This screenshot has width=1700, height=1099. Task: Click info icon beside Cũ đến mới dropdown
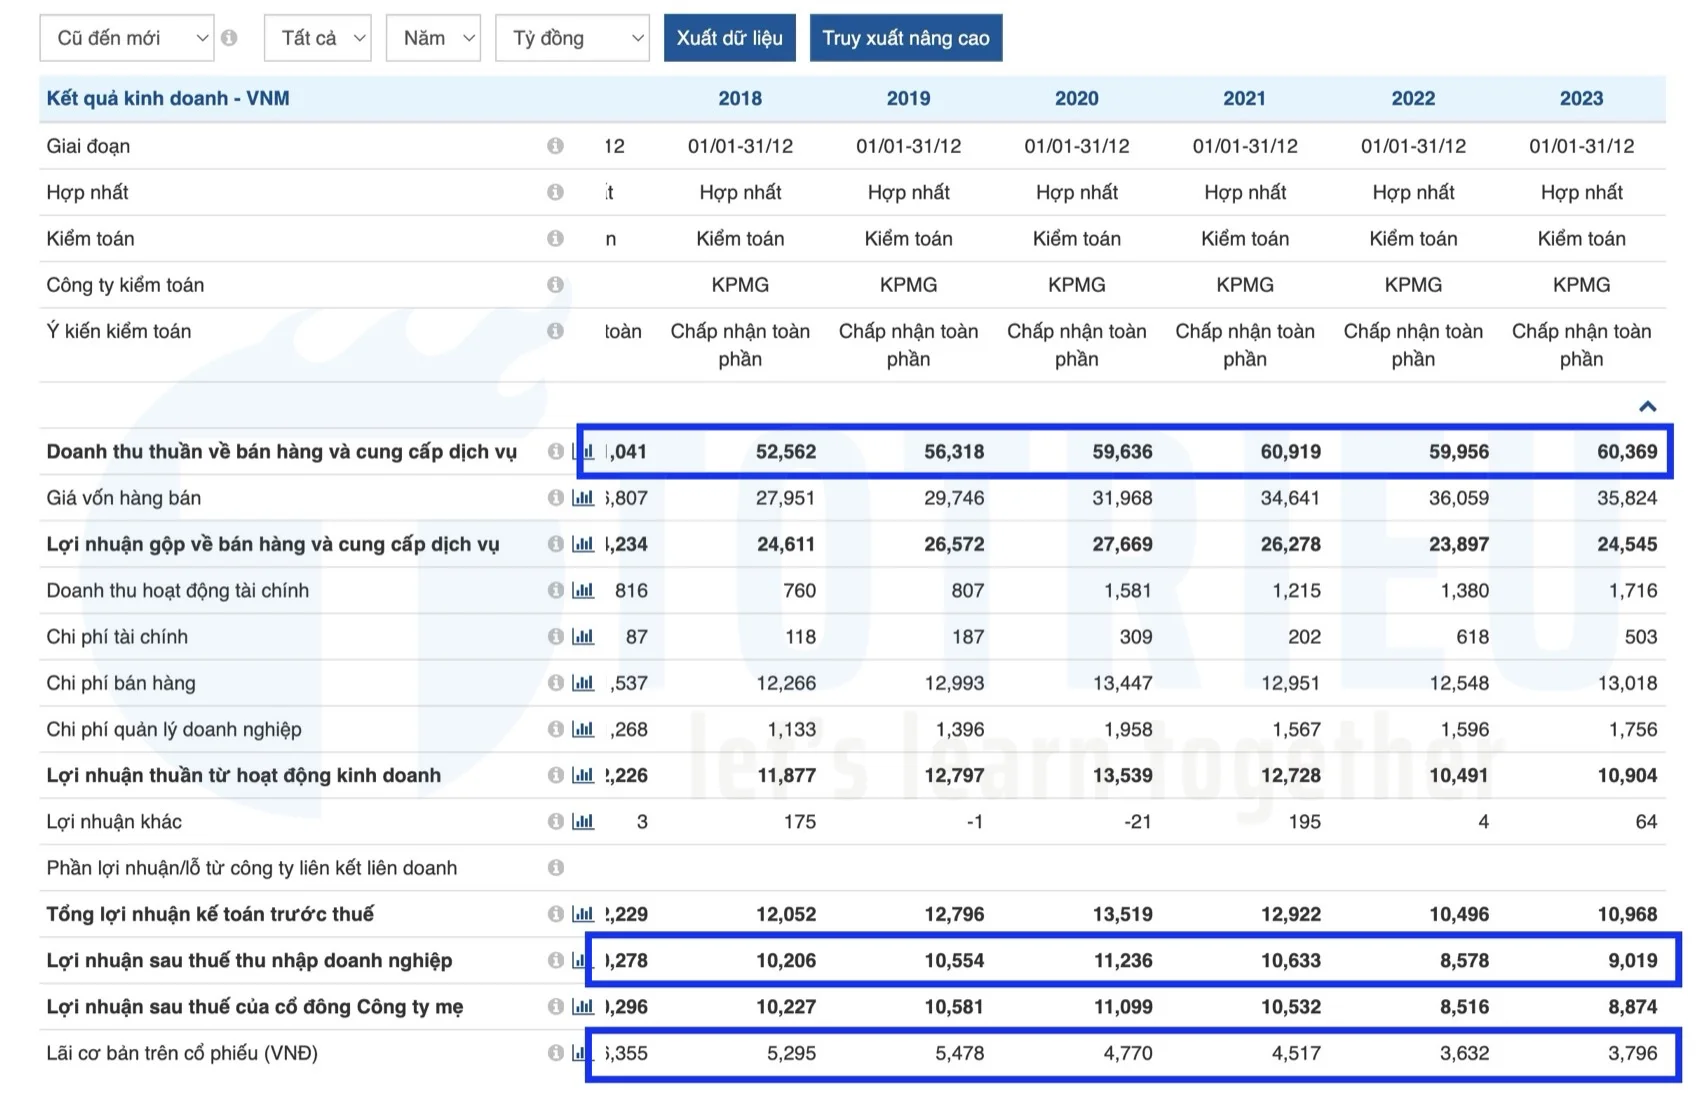point(229,38)
